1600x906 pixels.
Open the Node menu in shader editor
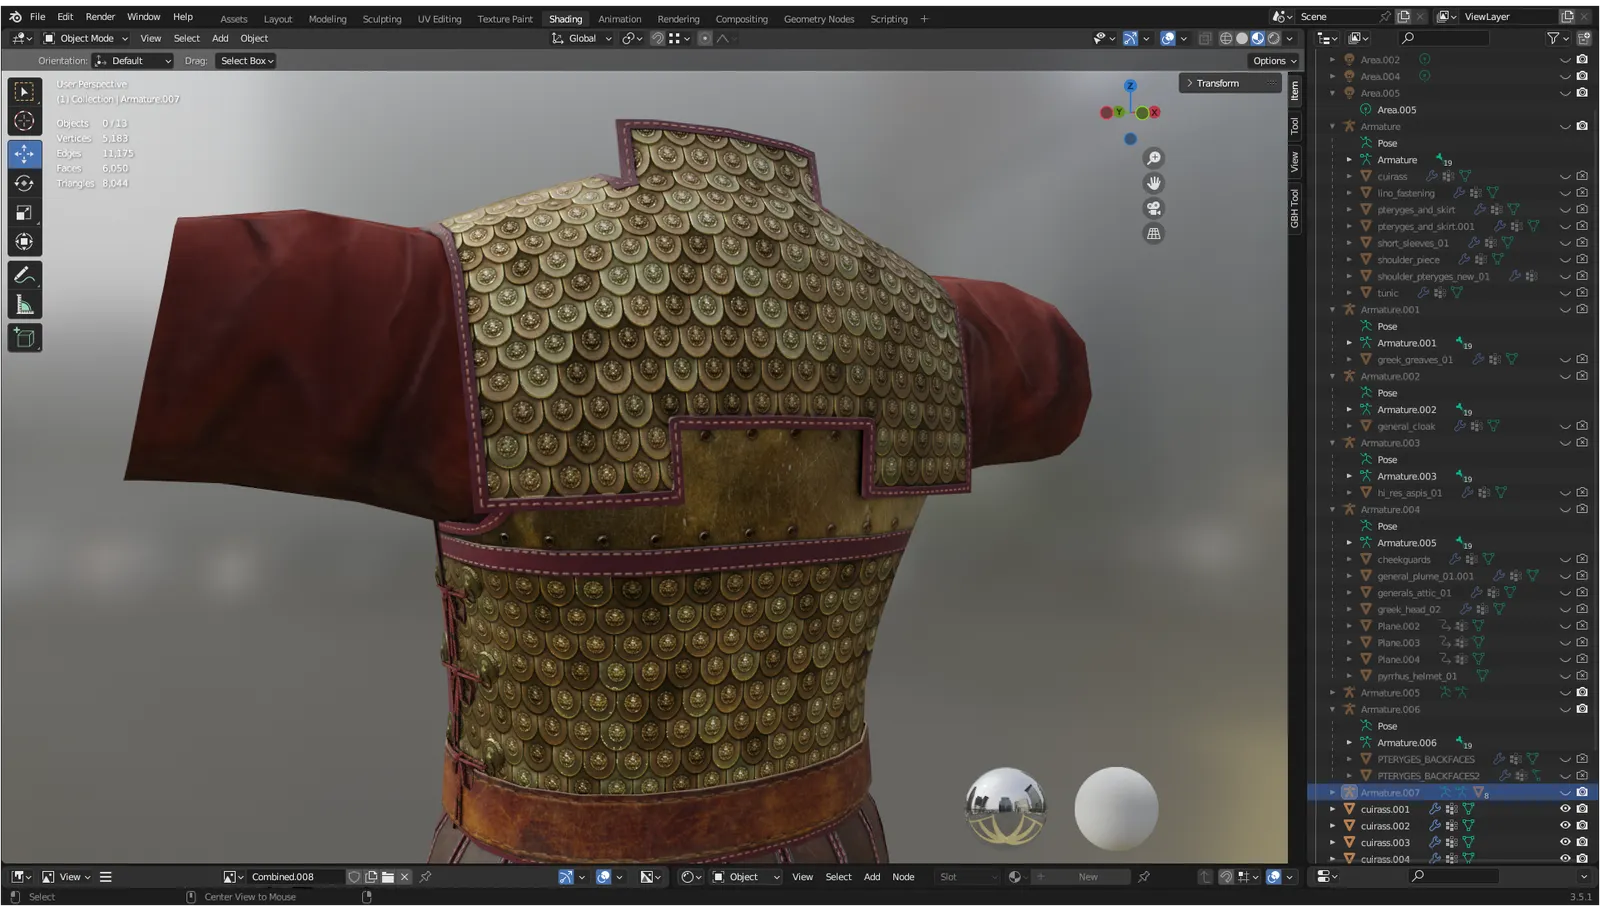tap(903, 877)
